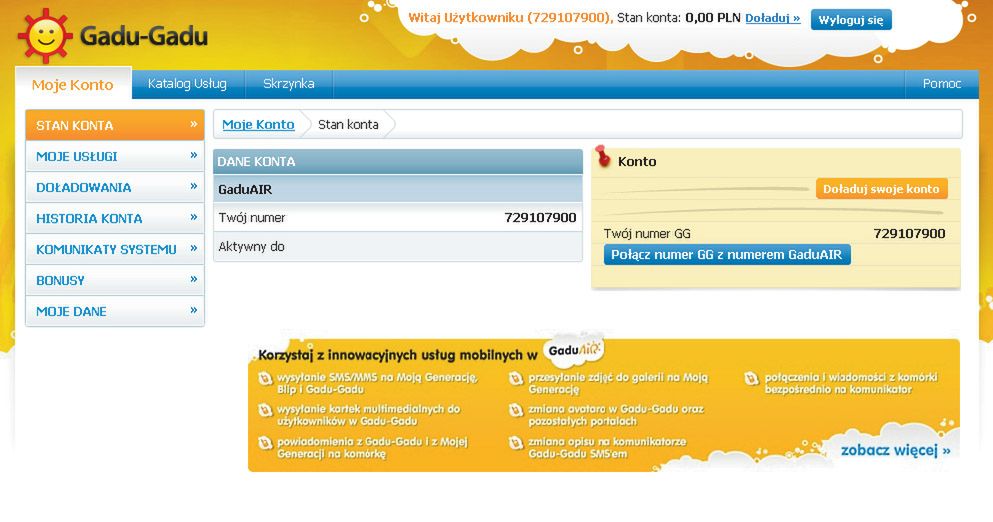This screenshot has height=522, width=993.
Task: Click the 'DANE KONTA' panel header
Action: tap(398, 162)
